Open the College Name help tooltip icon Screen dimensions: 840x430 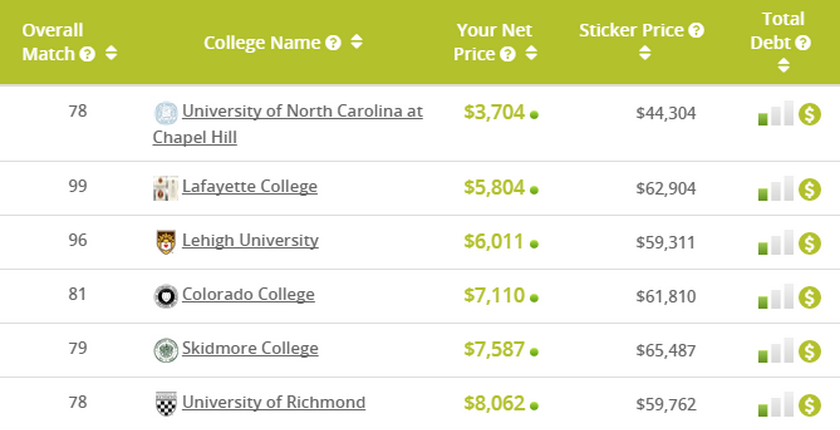tap(333, 43)
